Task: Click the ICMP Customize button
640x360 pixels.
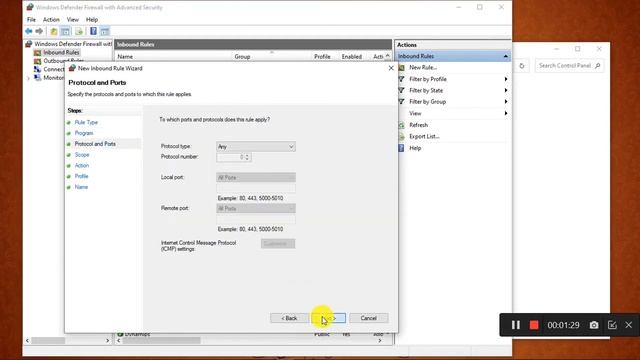Action: point(278,244)
